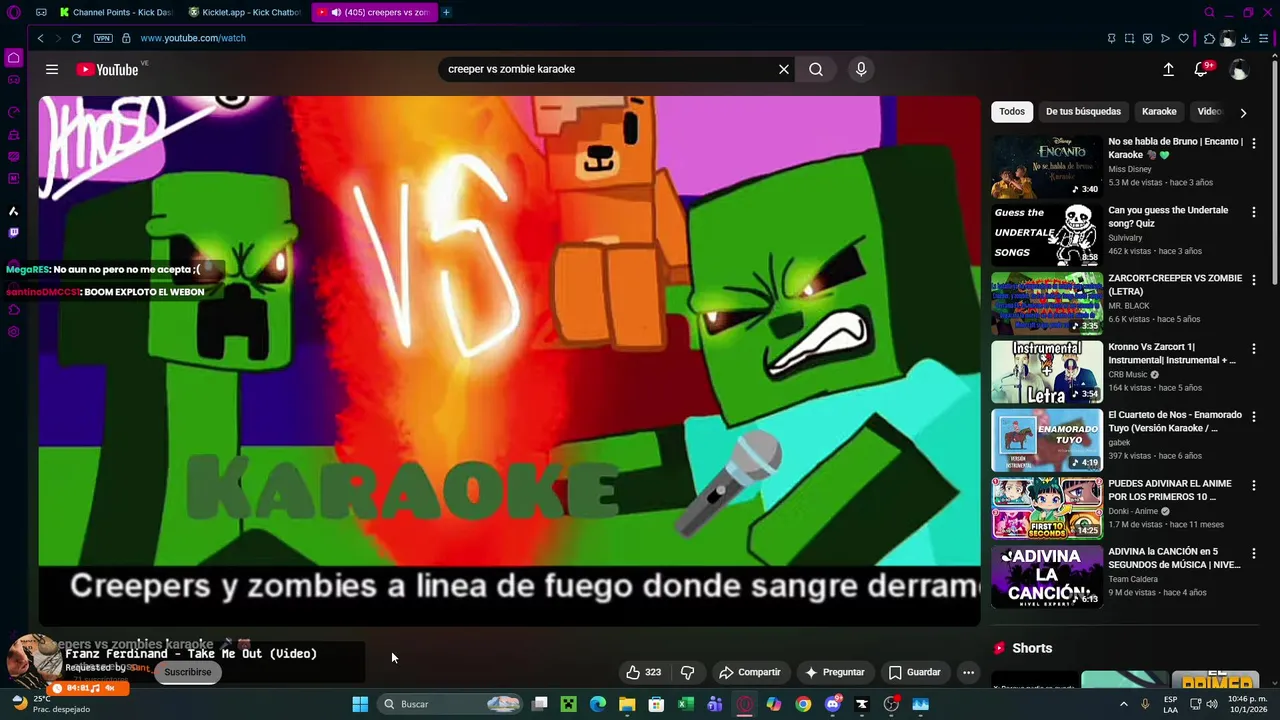This screenshot has height=720, width=1280.
Task: Run the search with magnifier button
Action: click(816, 69)
